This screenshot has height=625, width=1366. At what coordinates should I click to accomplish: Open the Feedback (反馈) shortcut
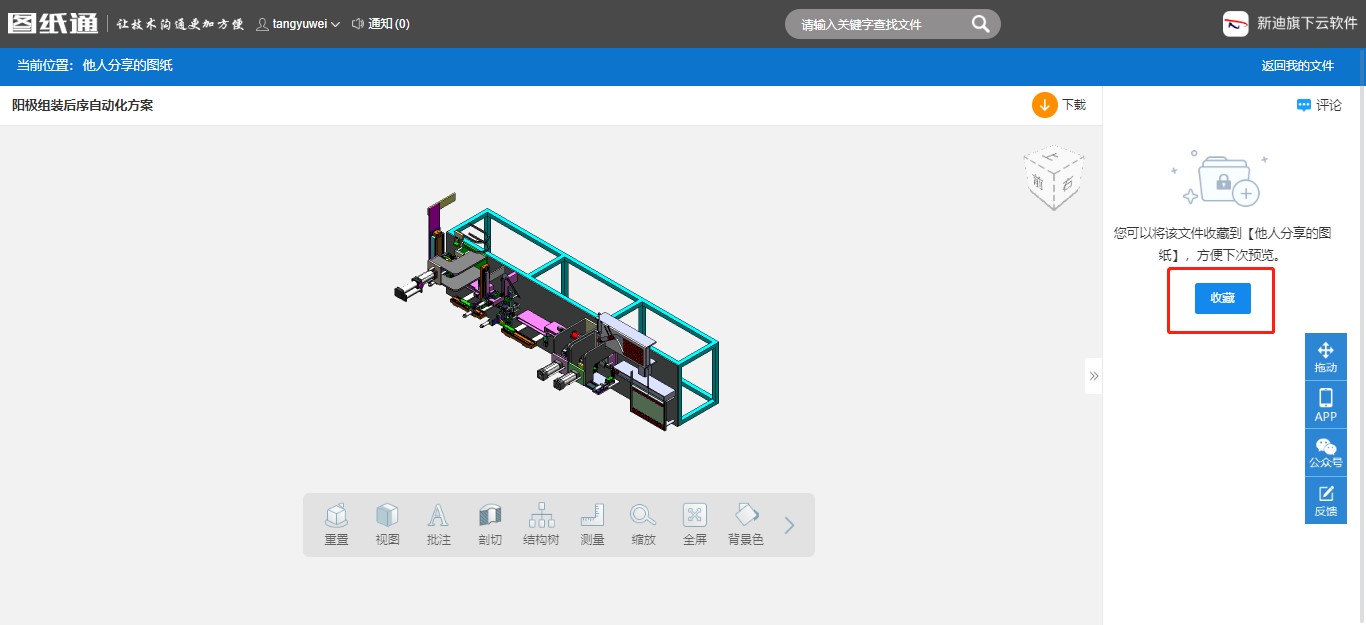tap(1326, 501)
